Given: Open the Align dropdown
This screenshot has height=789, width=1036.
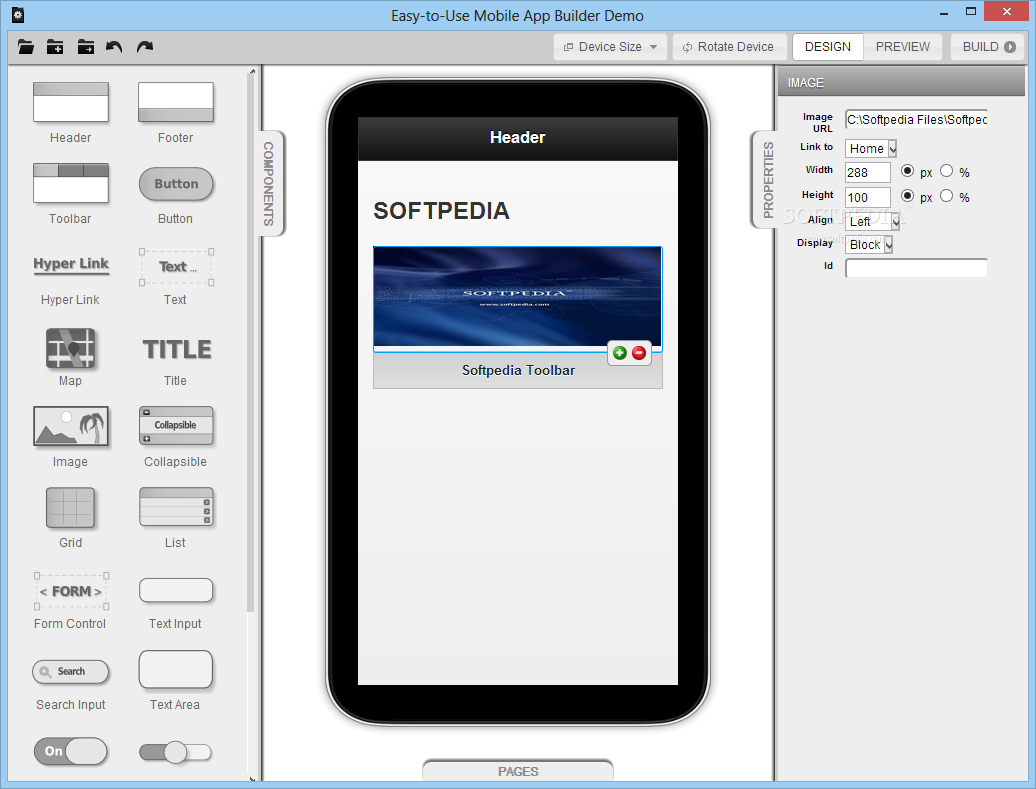Looking at the screenshot, I should pos(873,221).
